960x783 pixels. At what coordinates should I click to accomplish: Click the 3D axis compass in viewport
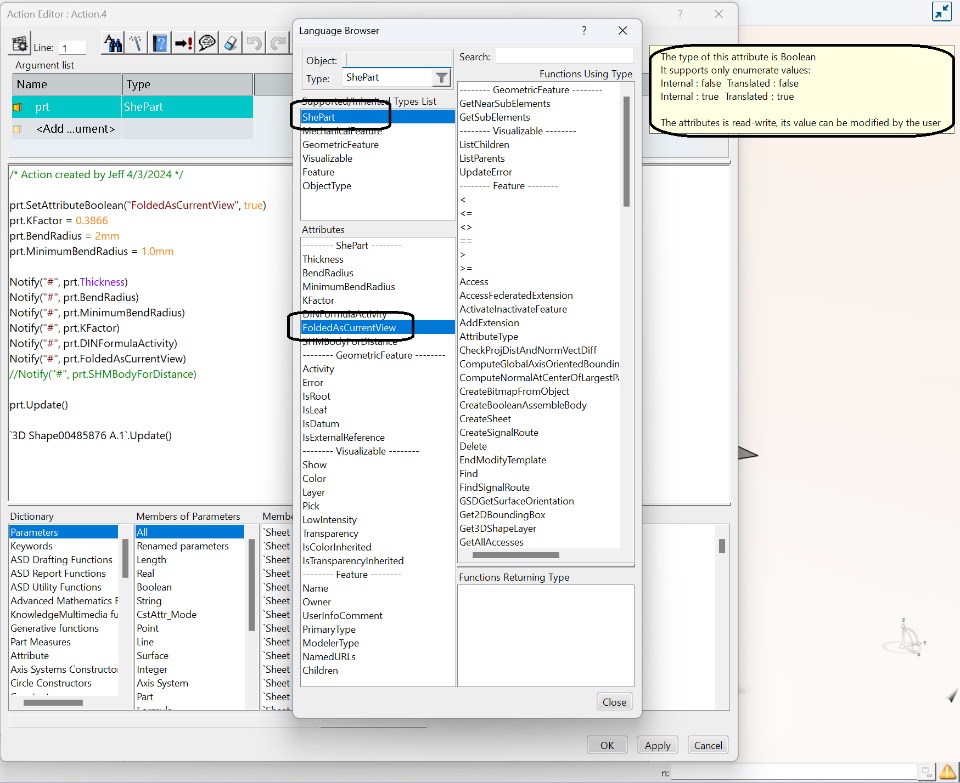906,637
